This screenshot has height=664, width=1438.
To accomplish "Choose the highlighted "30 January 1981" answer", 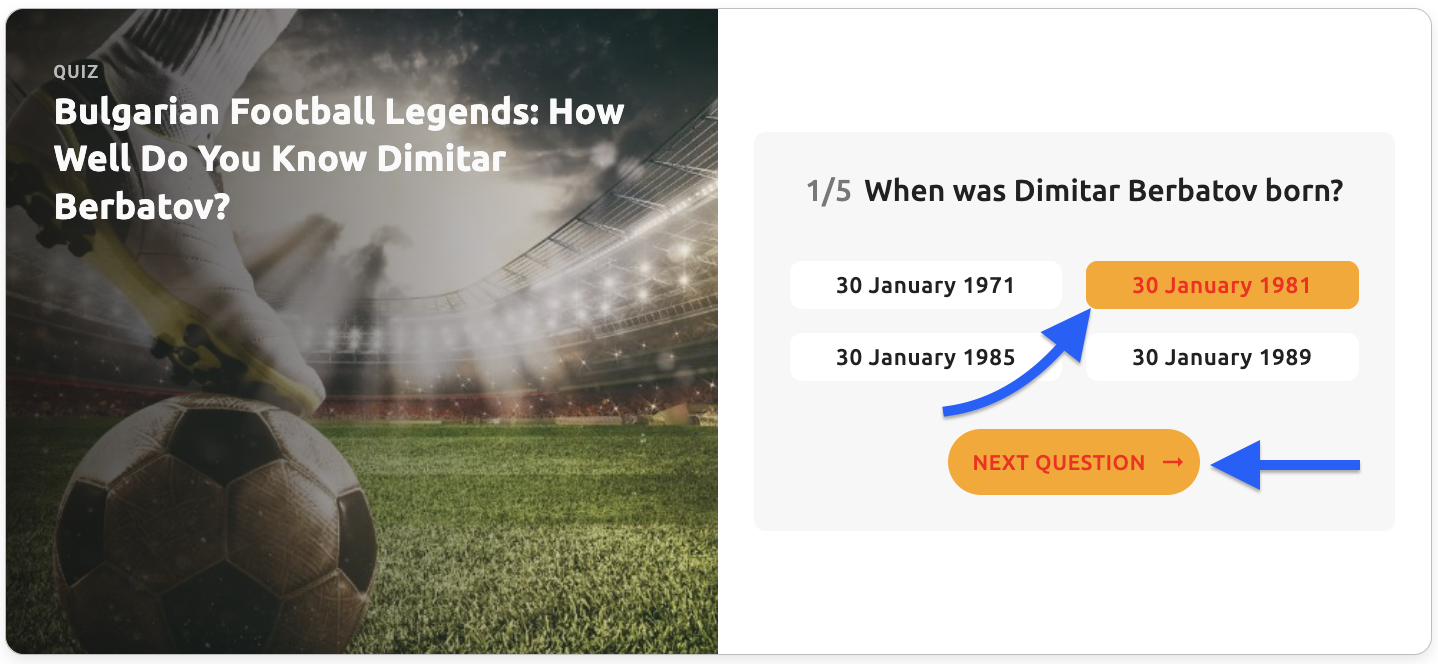I will pos(1221,286).
